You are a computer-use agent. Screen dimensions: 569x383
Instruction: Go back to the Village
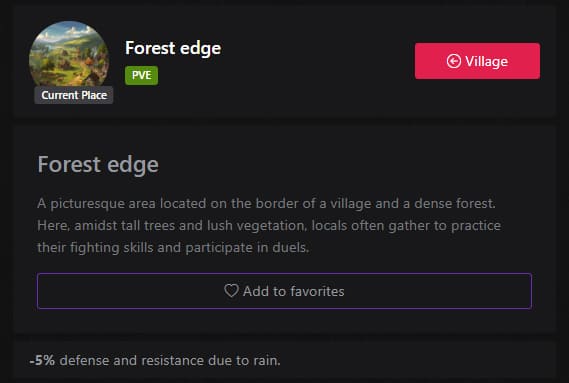click(477, 61)
